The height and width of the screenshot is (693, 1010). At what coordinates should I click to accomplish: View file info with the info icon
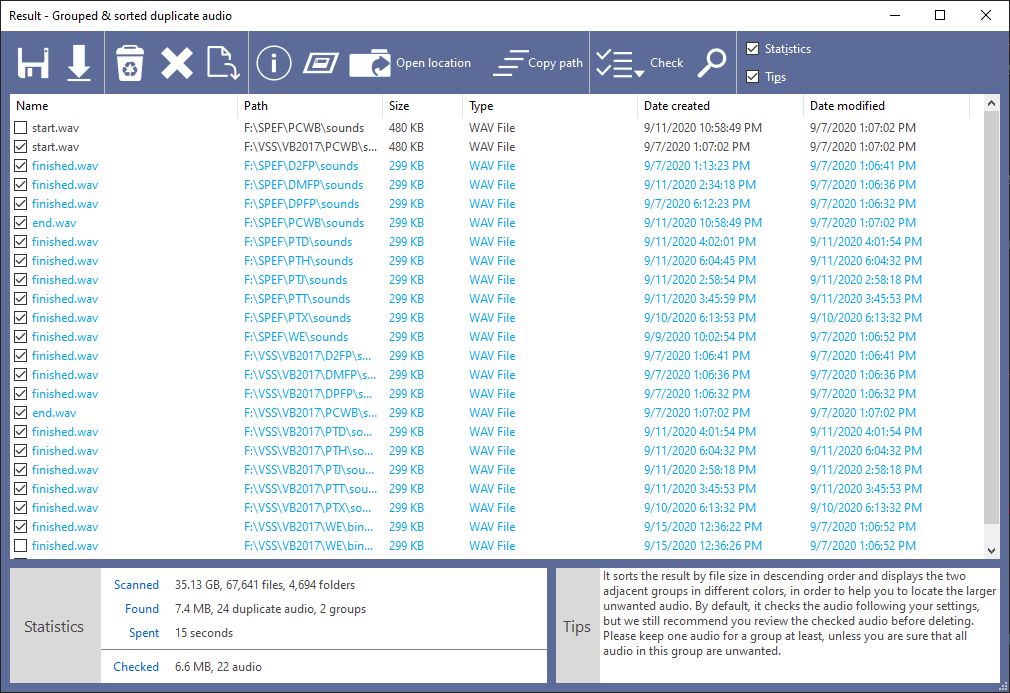point(272,62)
